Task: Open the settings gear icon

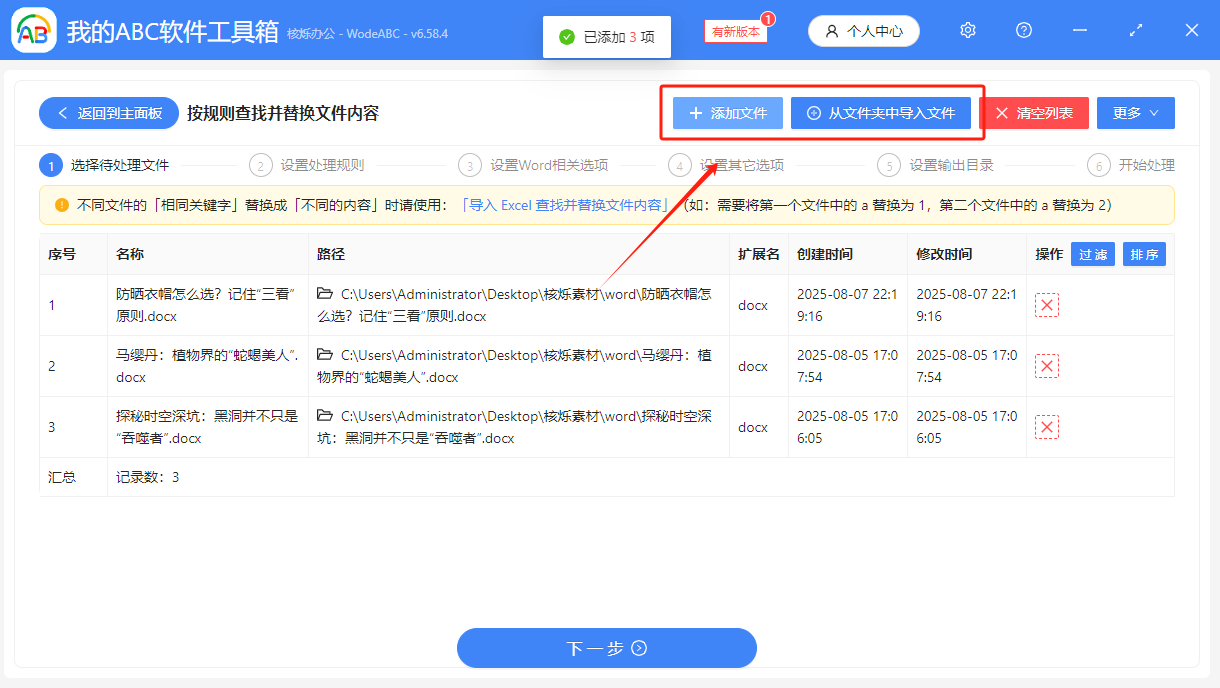Action: [x=967, y=30]
